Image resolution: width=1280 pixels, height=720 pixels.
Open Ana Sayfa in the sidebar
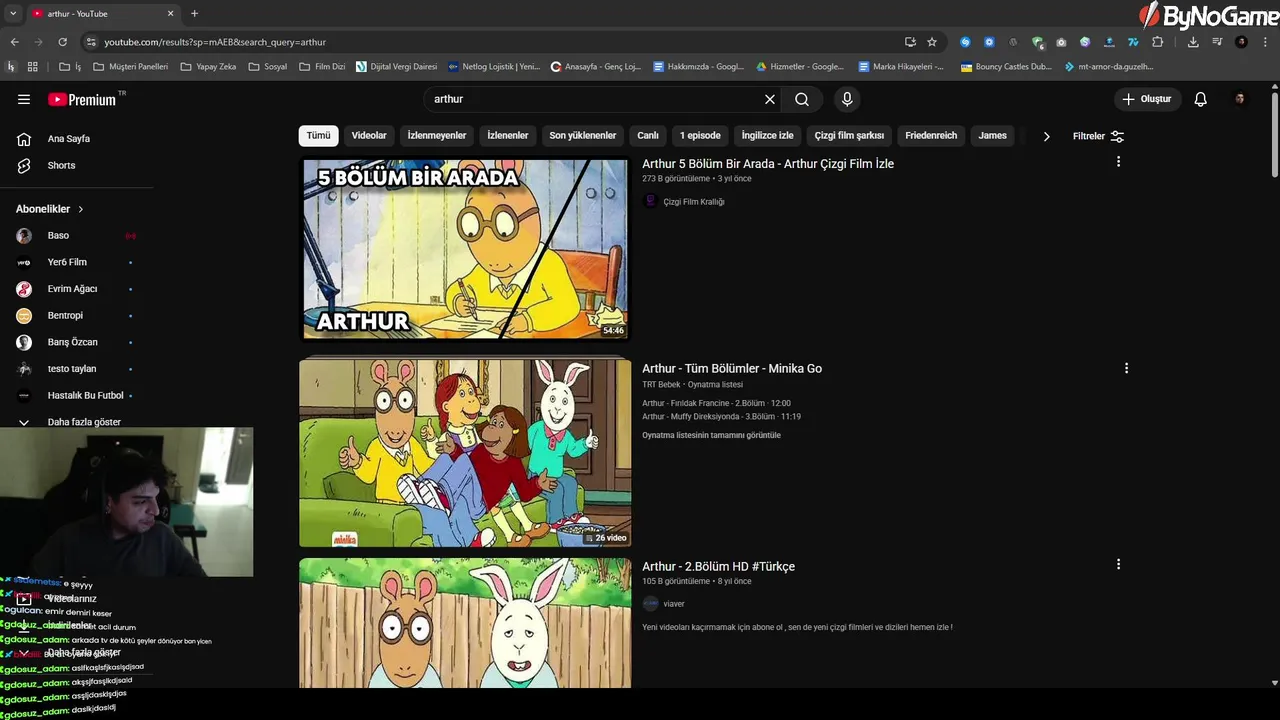68,139
